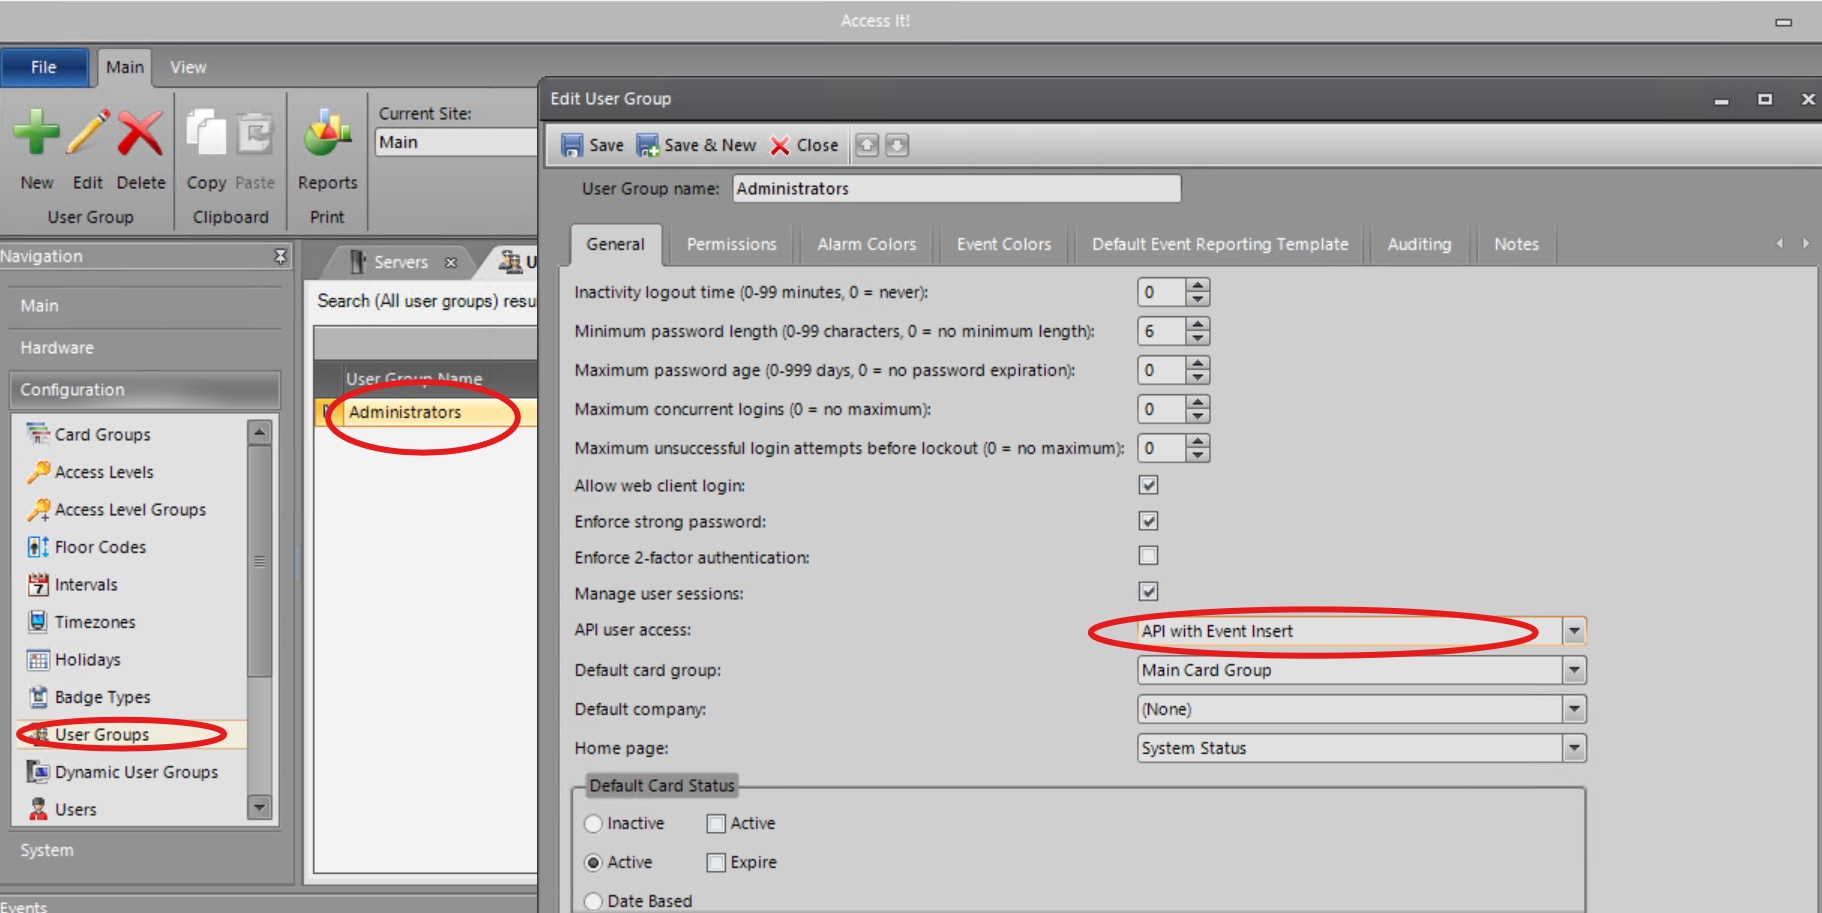The height and width of the screenshot is (913, 1822).
Task: Click the green plus New user group icon
Action: 36,133
